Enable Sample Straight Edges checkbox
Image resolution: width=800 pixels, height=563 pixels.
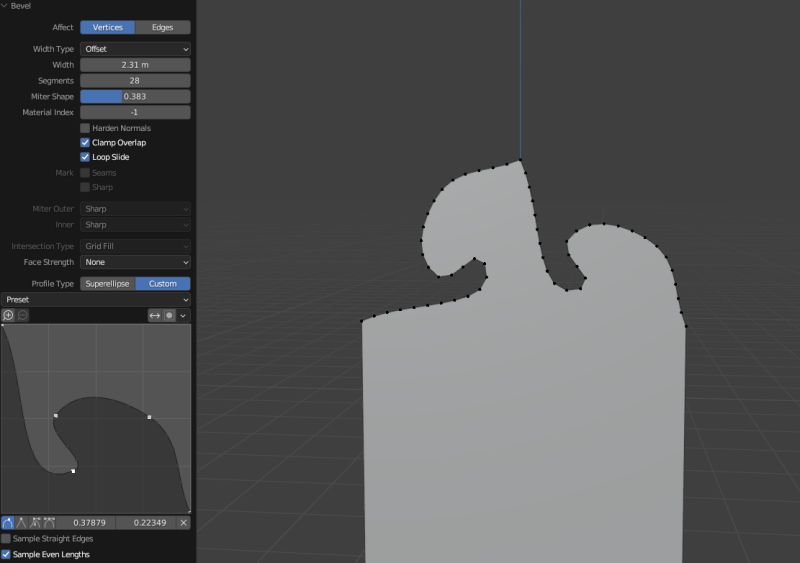click(x=6, y=538)
